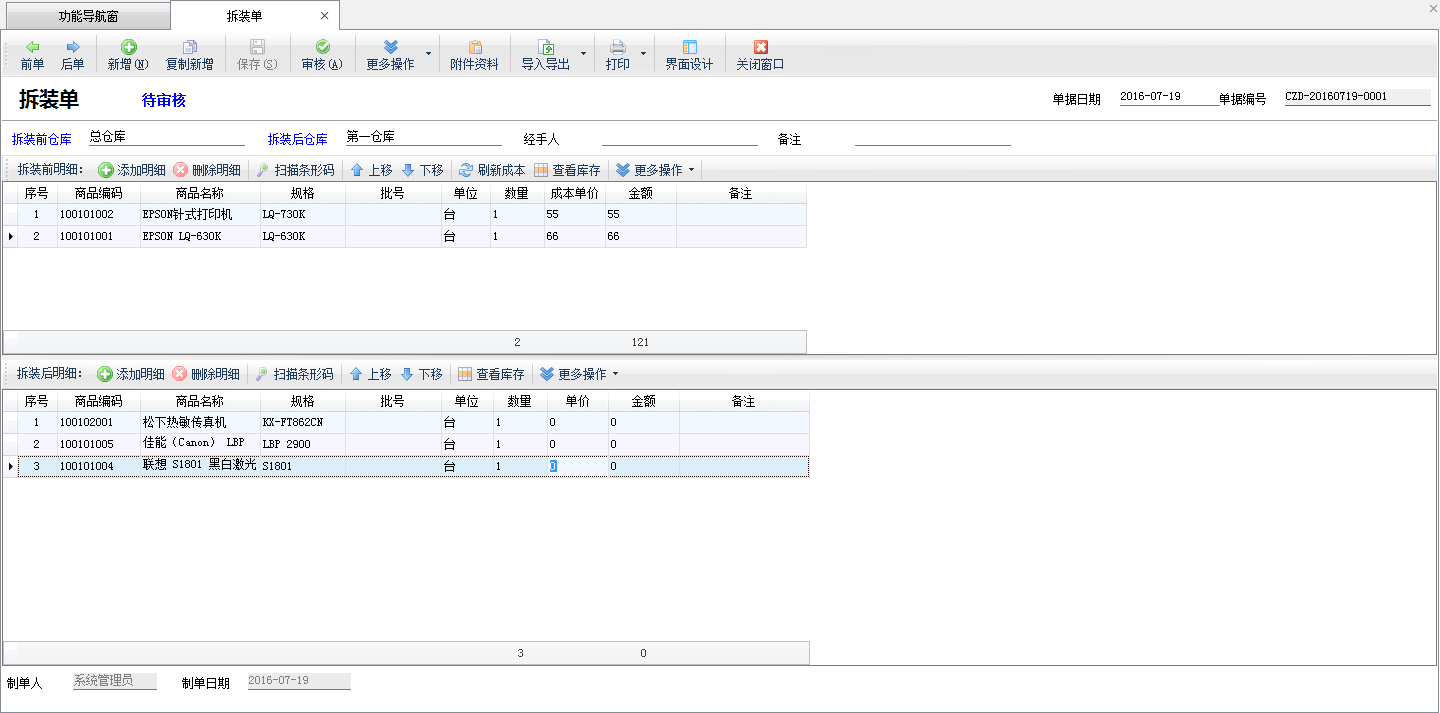Open 附件资料 attachments
This screenshot has width=1440, height=713.
pyautogui.click(x=474, y=55)
